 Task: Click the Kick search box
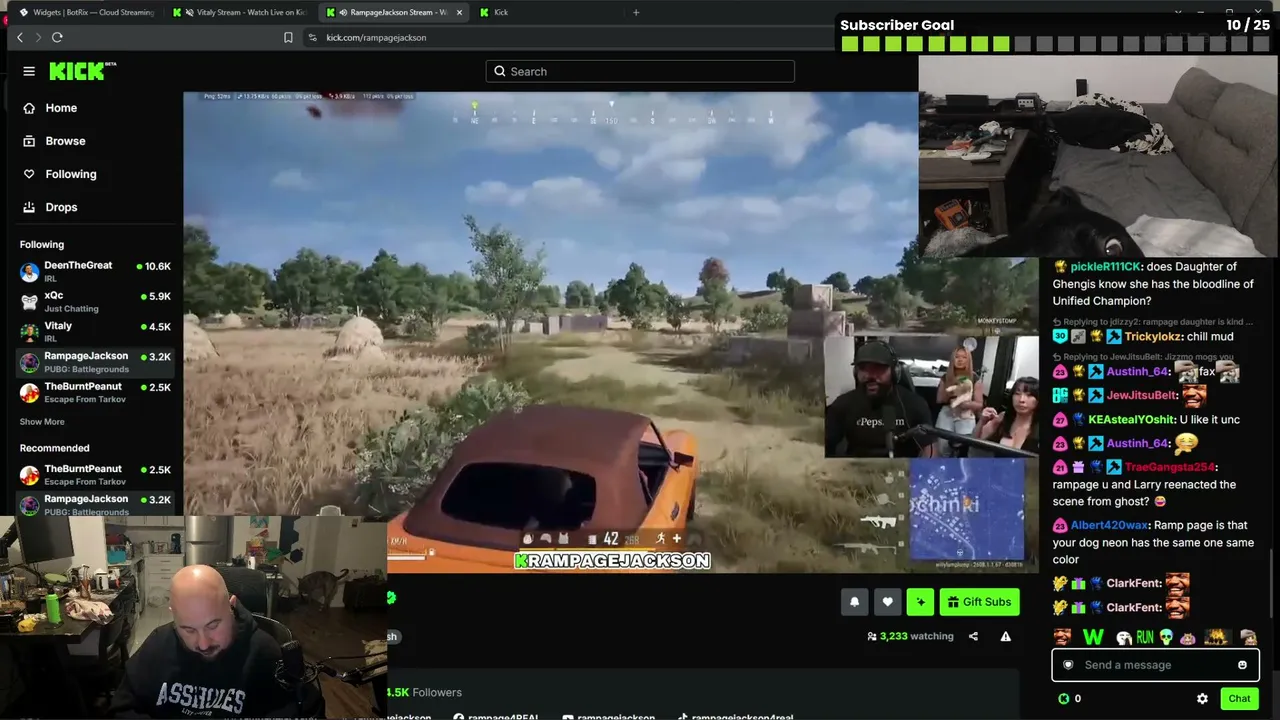coord(640,71)
